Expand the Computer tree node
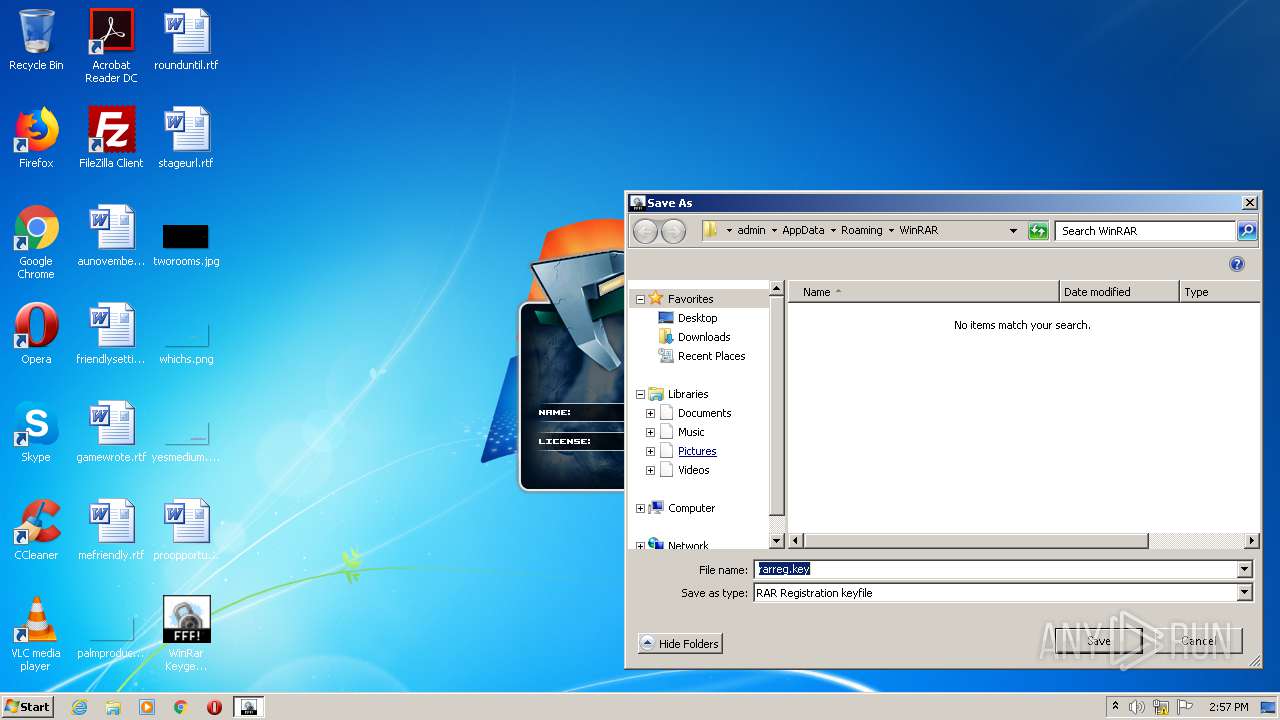 [640, 508]
